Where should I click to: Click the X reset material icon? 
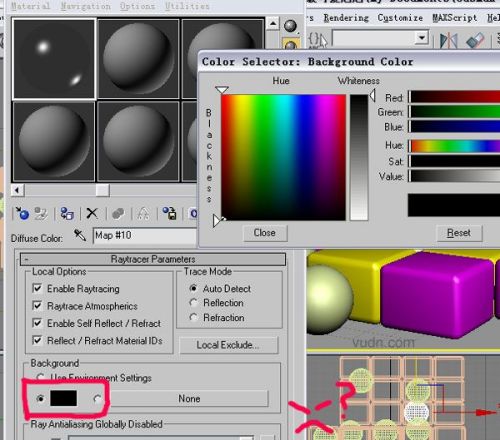tap(92, 213)
